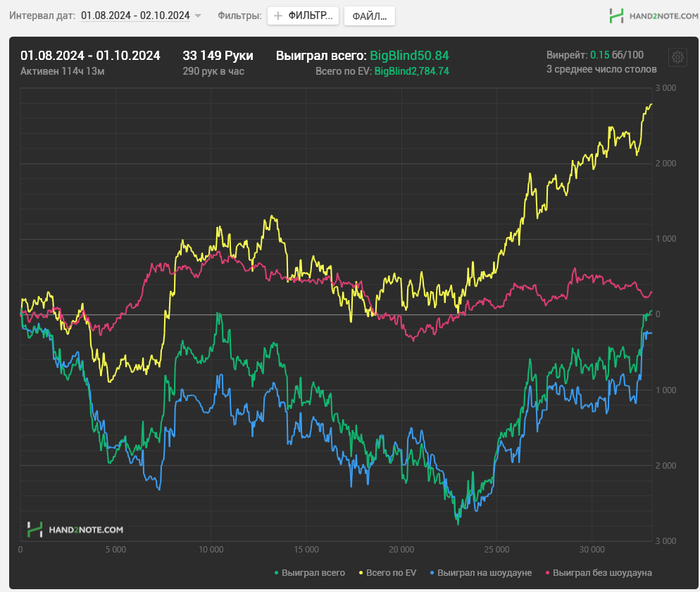
Task: Click the date range 01.08.2024 - 02.10.2024 field
Action: pos(135,16)
